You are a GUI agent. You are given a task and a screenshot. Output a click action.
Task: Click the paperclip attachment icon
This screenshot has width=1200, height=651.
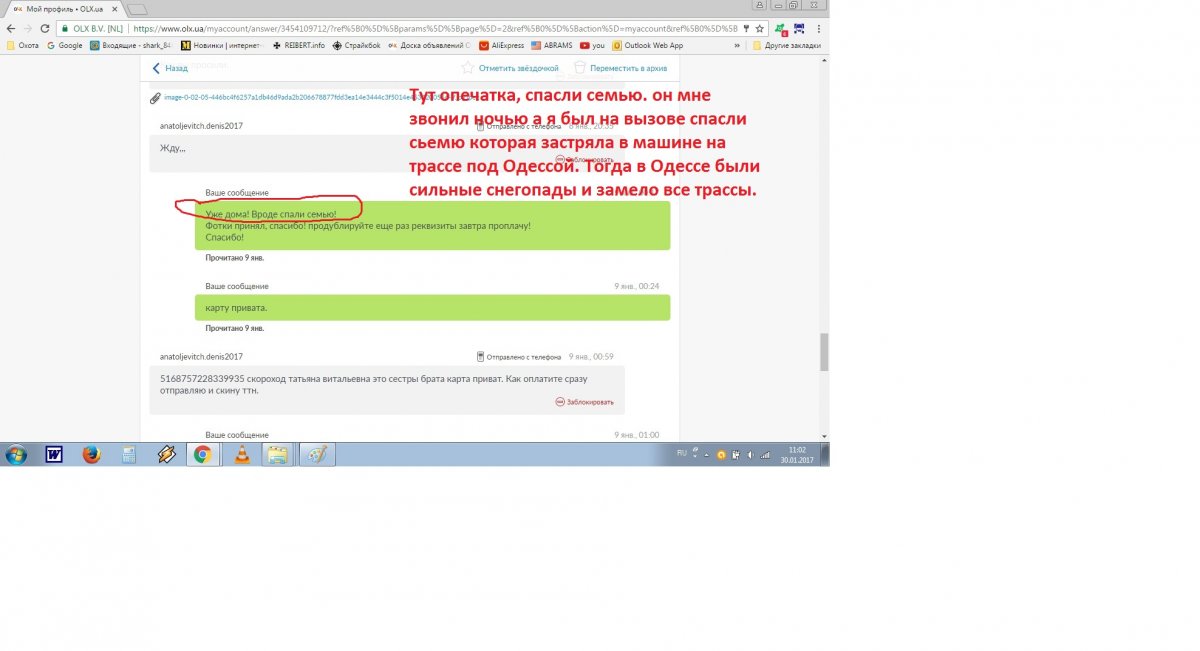155,98
